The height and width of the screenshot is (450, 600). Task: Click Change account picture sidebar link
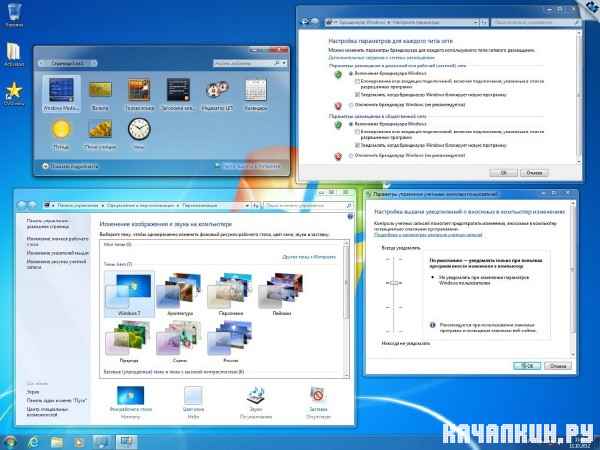(x=57, y=264)
